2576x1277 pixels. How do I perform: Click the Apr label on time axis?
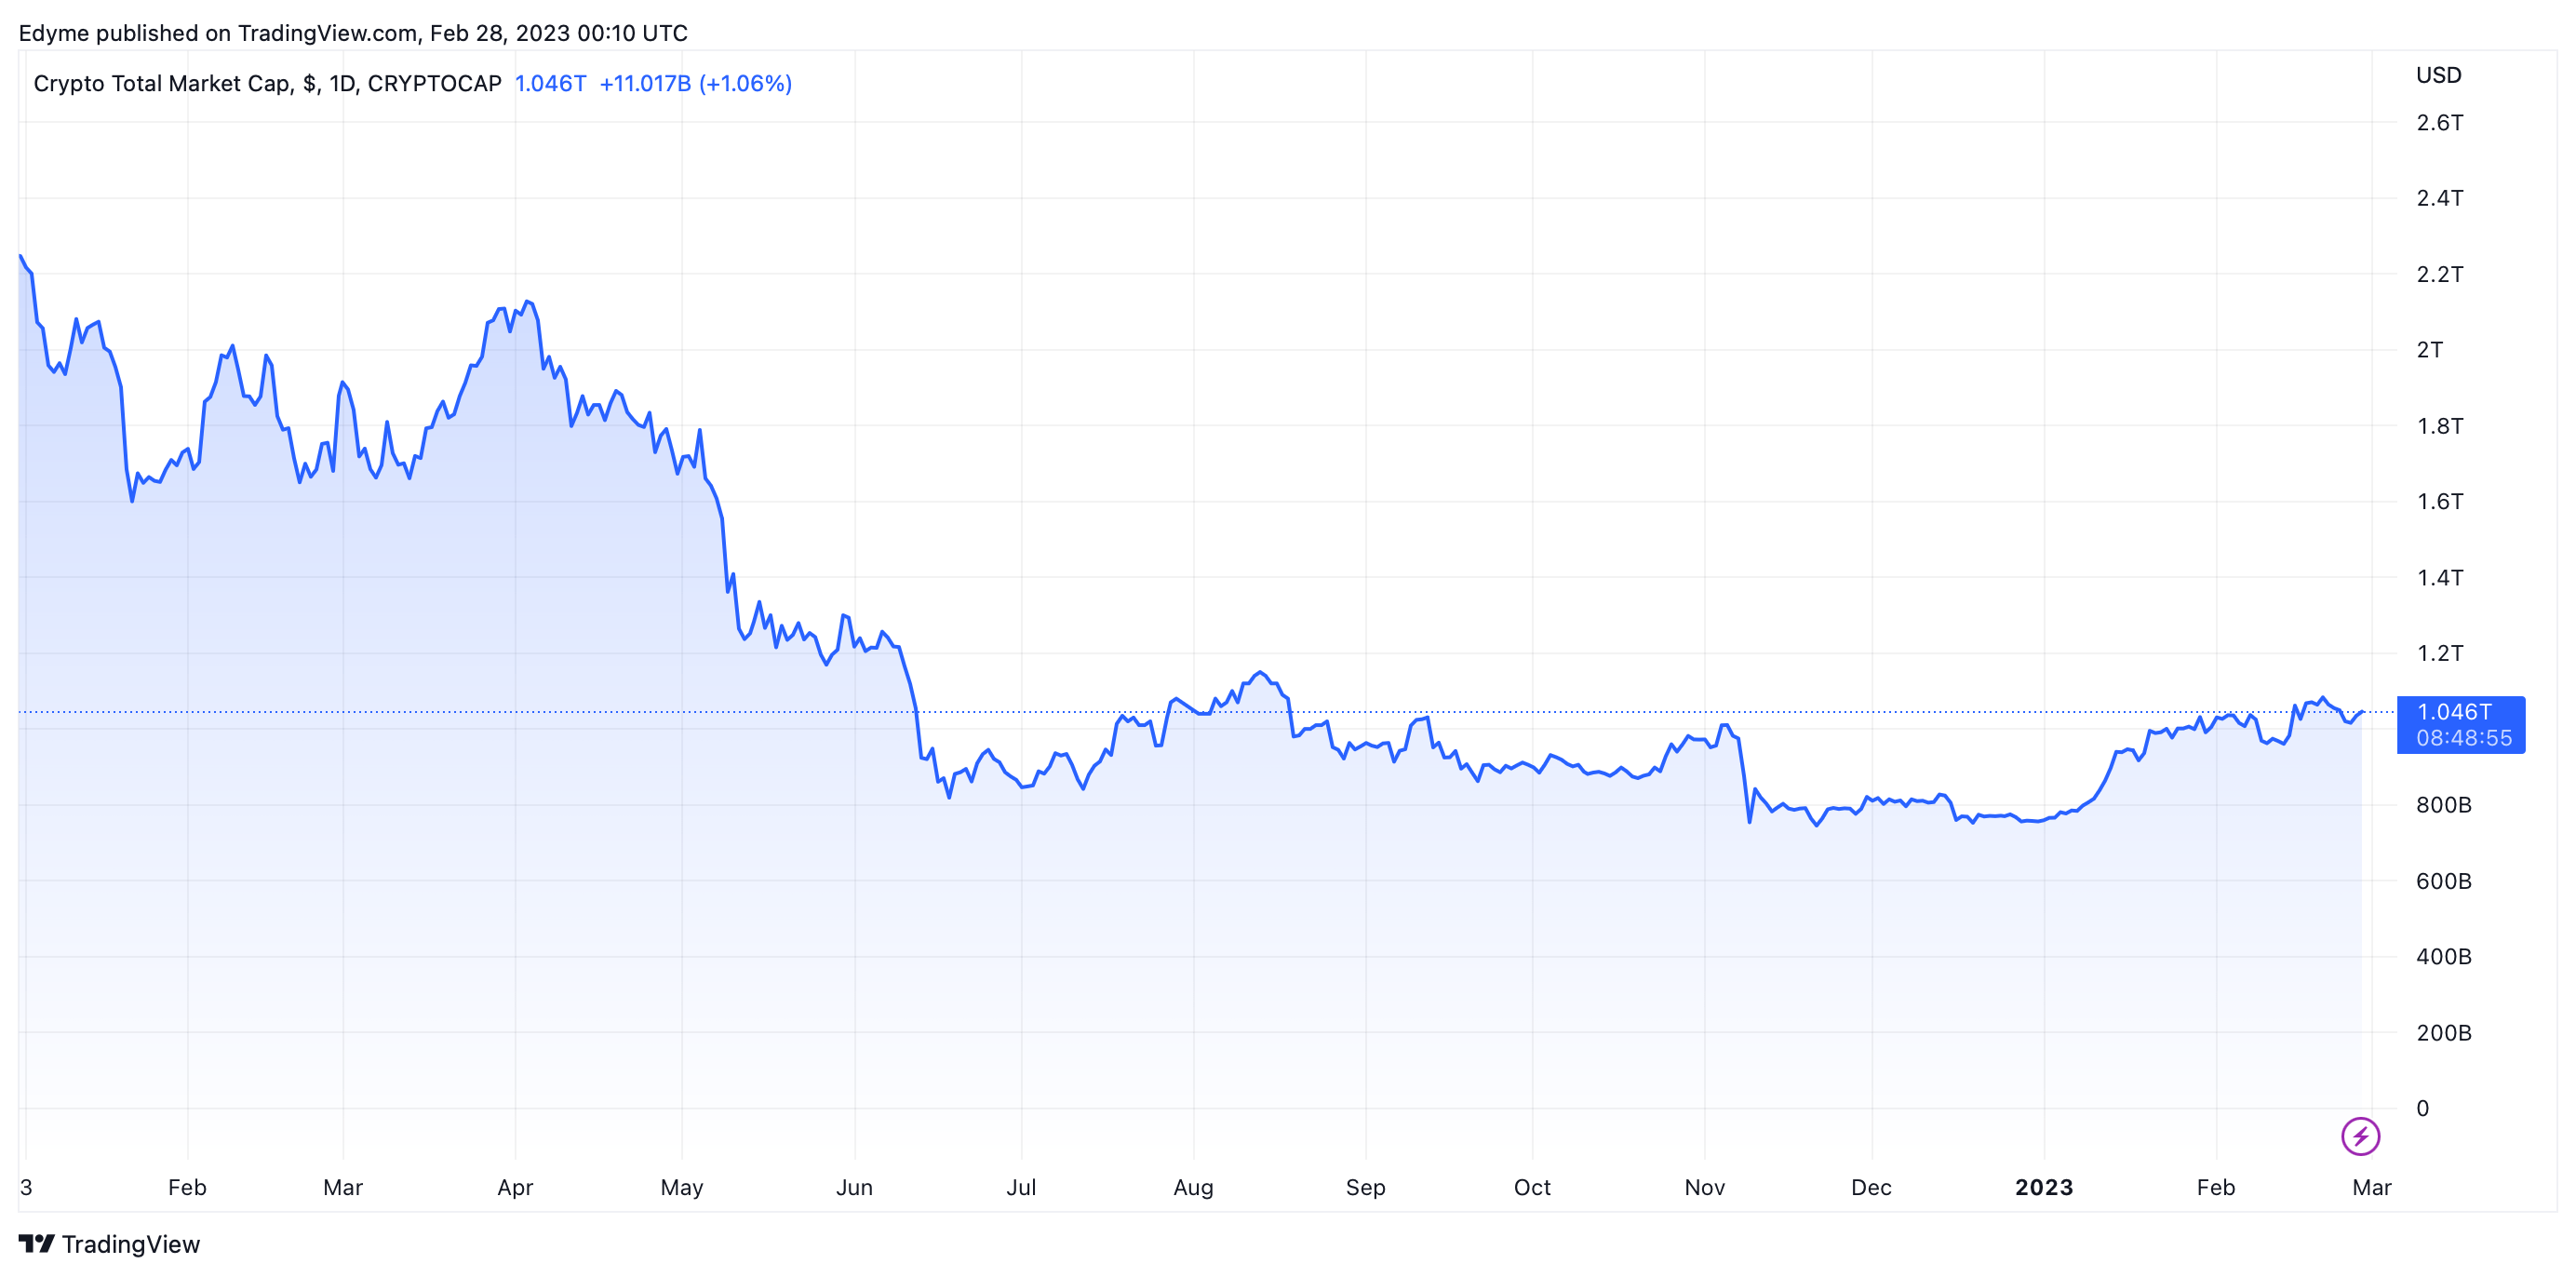515,1187
